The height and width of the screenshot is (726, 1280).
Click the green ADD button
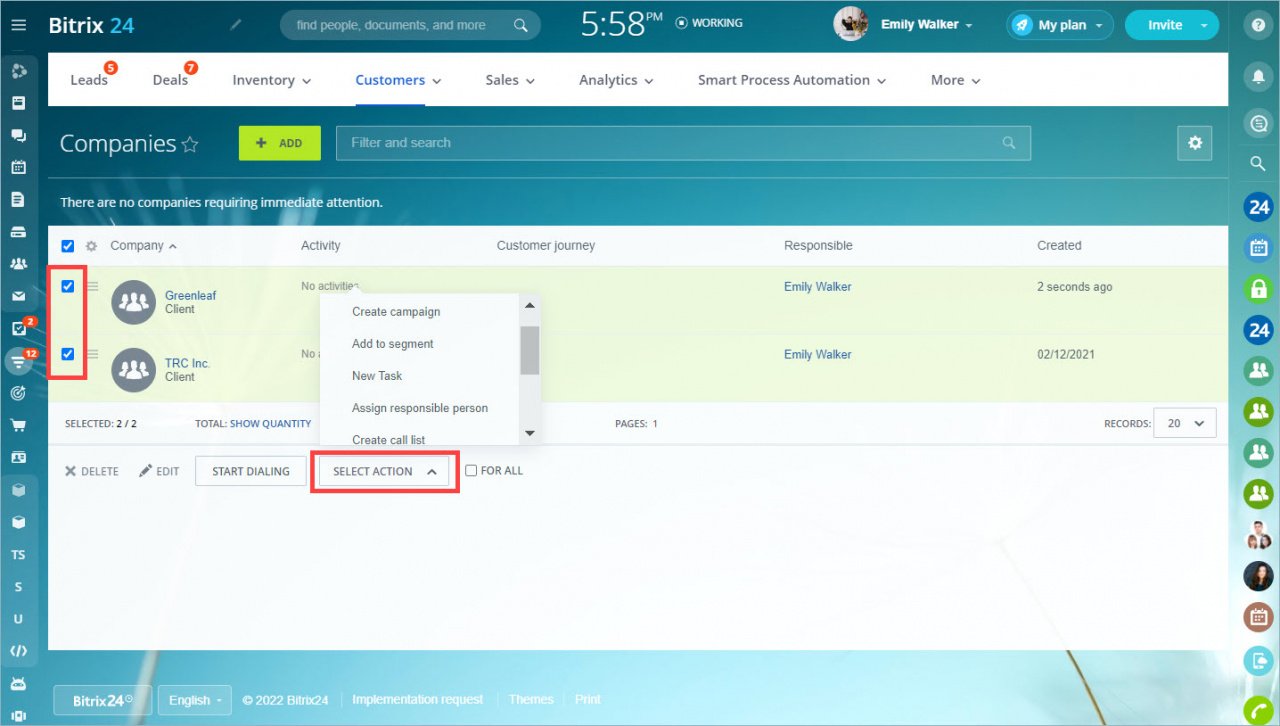[280, 143]
